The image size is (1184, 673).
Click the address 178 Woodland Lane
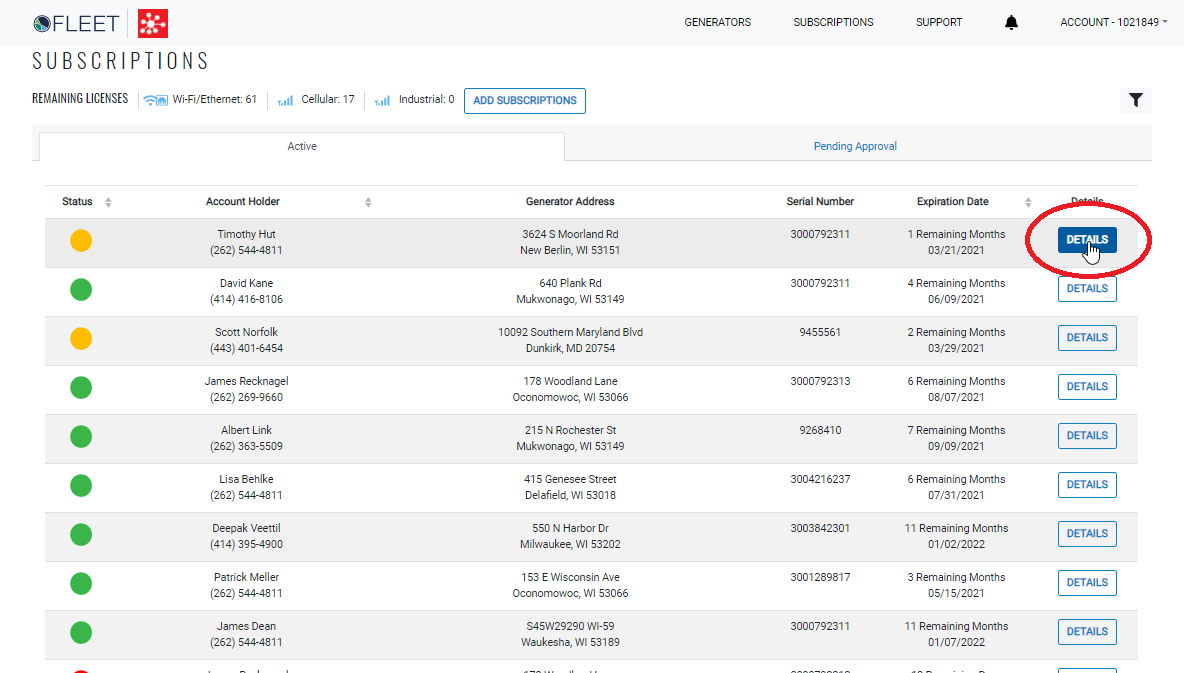pos(570,381)
